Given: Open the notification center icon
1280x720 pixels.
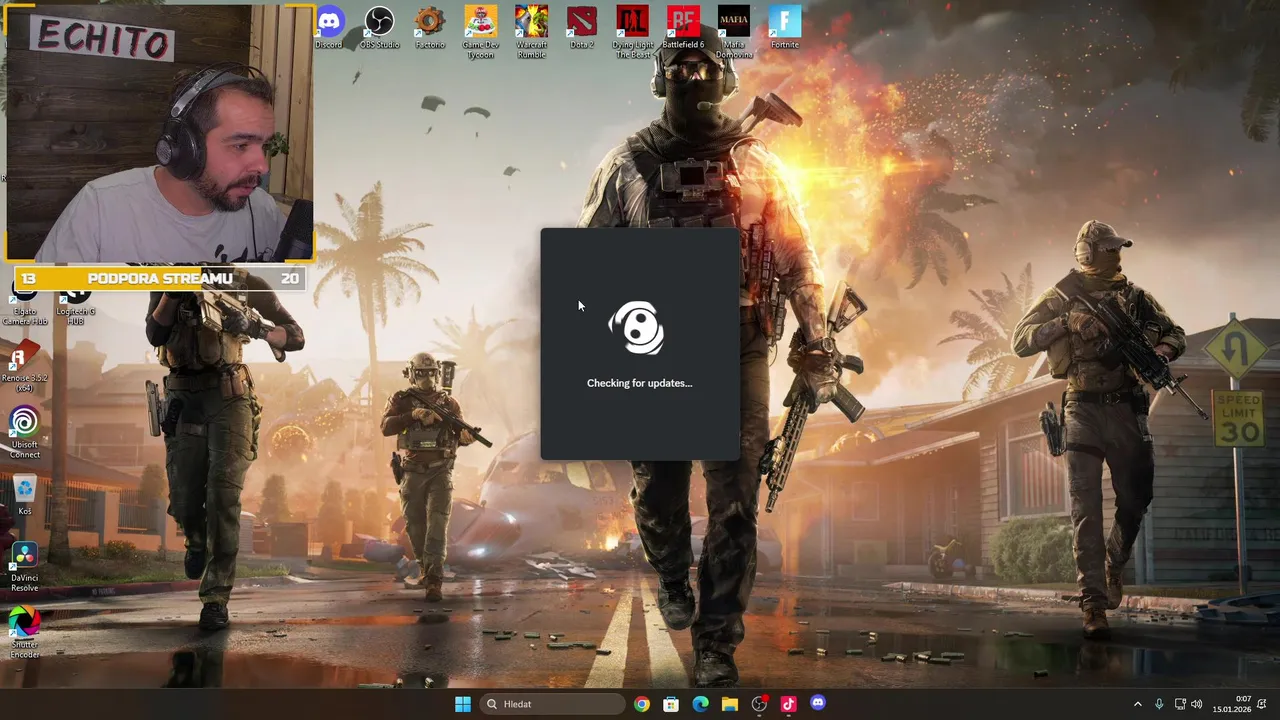Looking at the screenshot, I should pyautogui.click(x=1262, y=704).
